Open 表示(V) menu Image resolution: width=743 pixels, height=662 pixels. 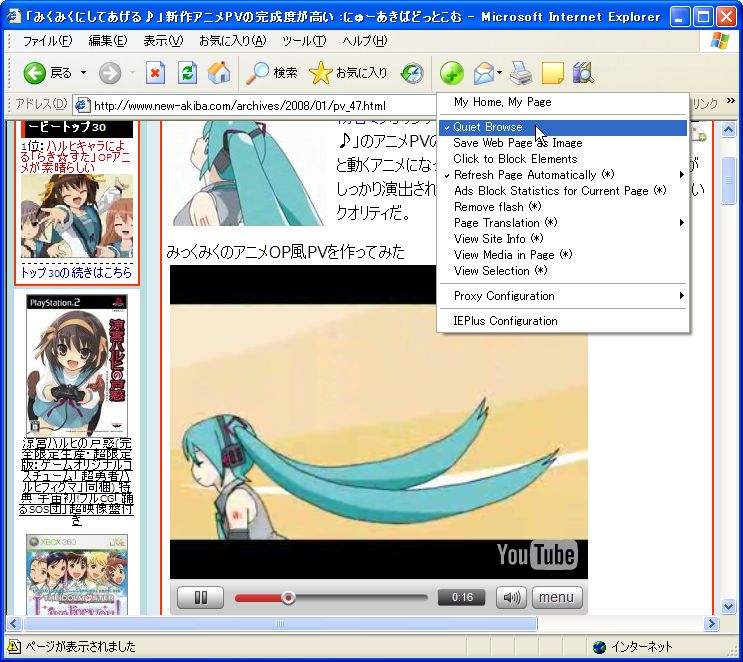pos(163,41)
